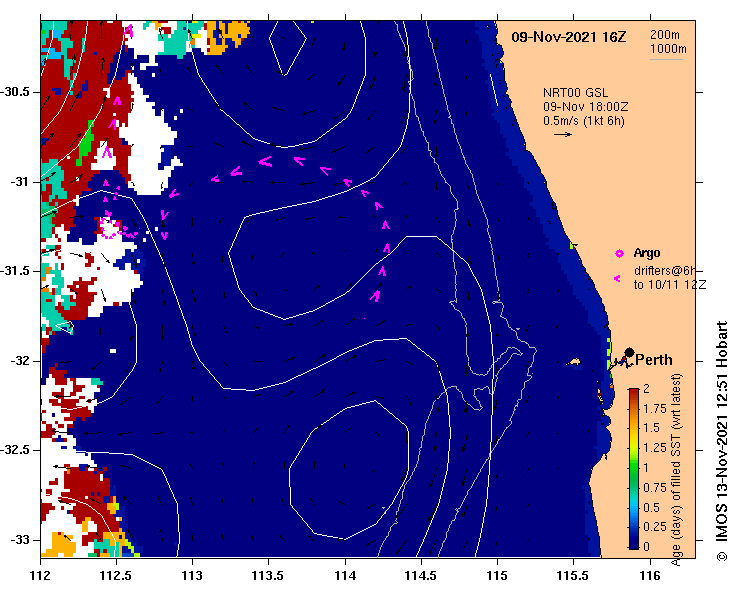
Task: Click the 1000m depth contour legend label
Action: [668, 49]
